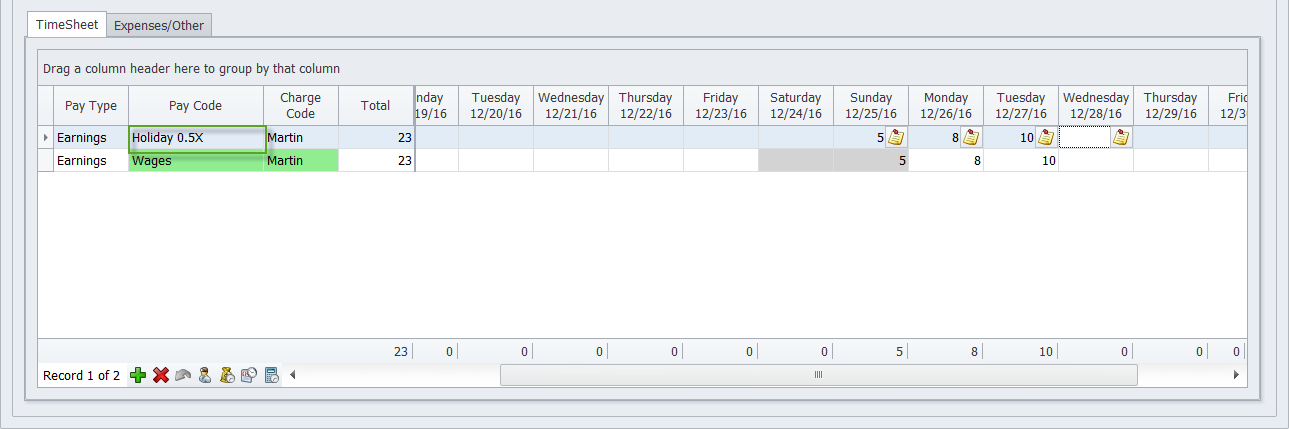Open the note on Tuesday 12/27/16 cell
Viewport: 1289px width, 429px height.
(x=1046, y=138)
